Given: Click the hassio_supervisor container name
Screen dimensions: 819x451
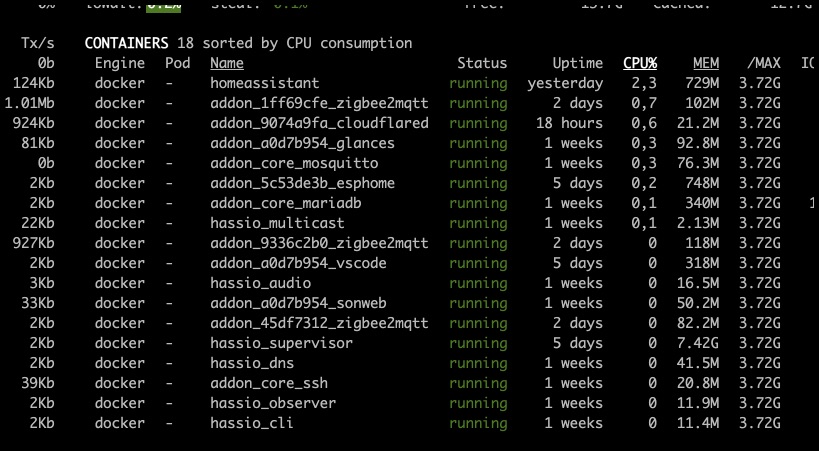Looking at the screenshot, I should (x=281, y=343).
